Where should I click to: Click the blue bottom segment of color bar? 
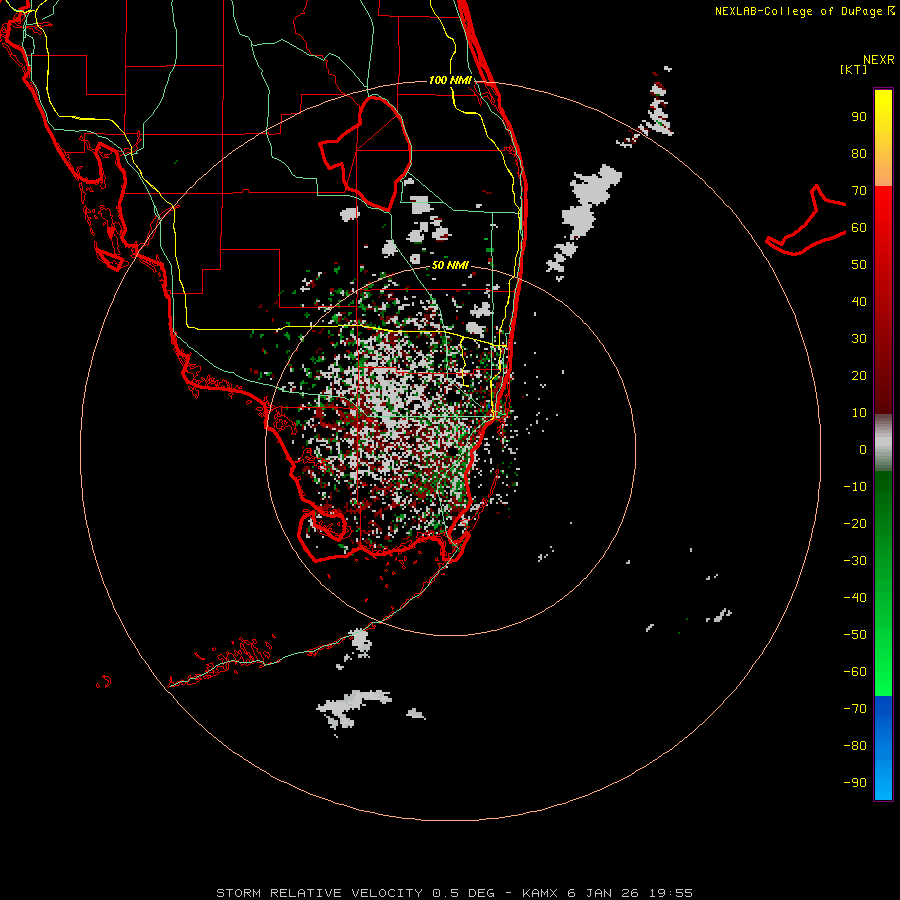(883, 748)
